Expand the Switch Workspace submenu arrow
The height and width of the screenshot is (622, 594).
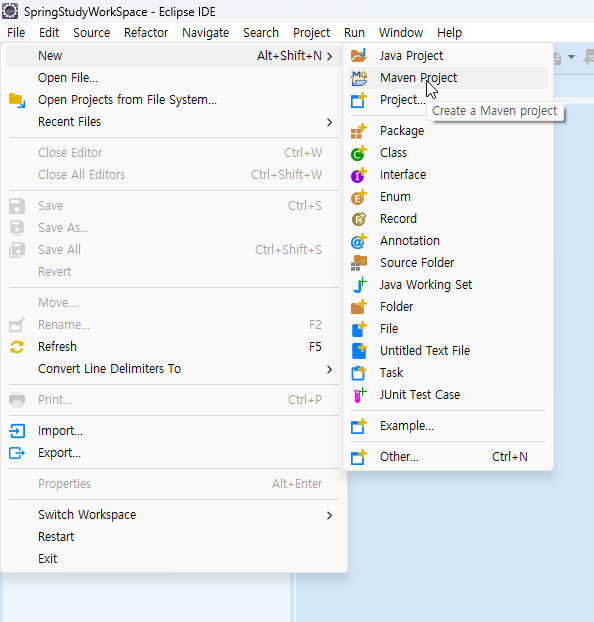pos(329,515)
